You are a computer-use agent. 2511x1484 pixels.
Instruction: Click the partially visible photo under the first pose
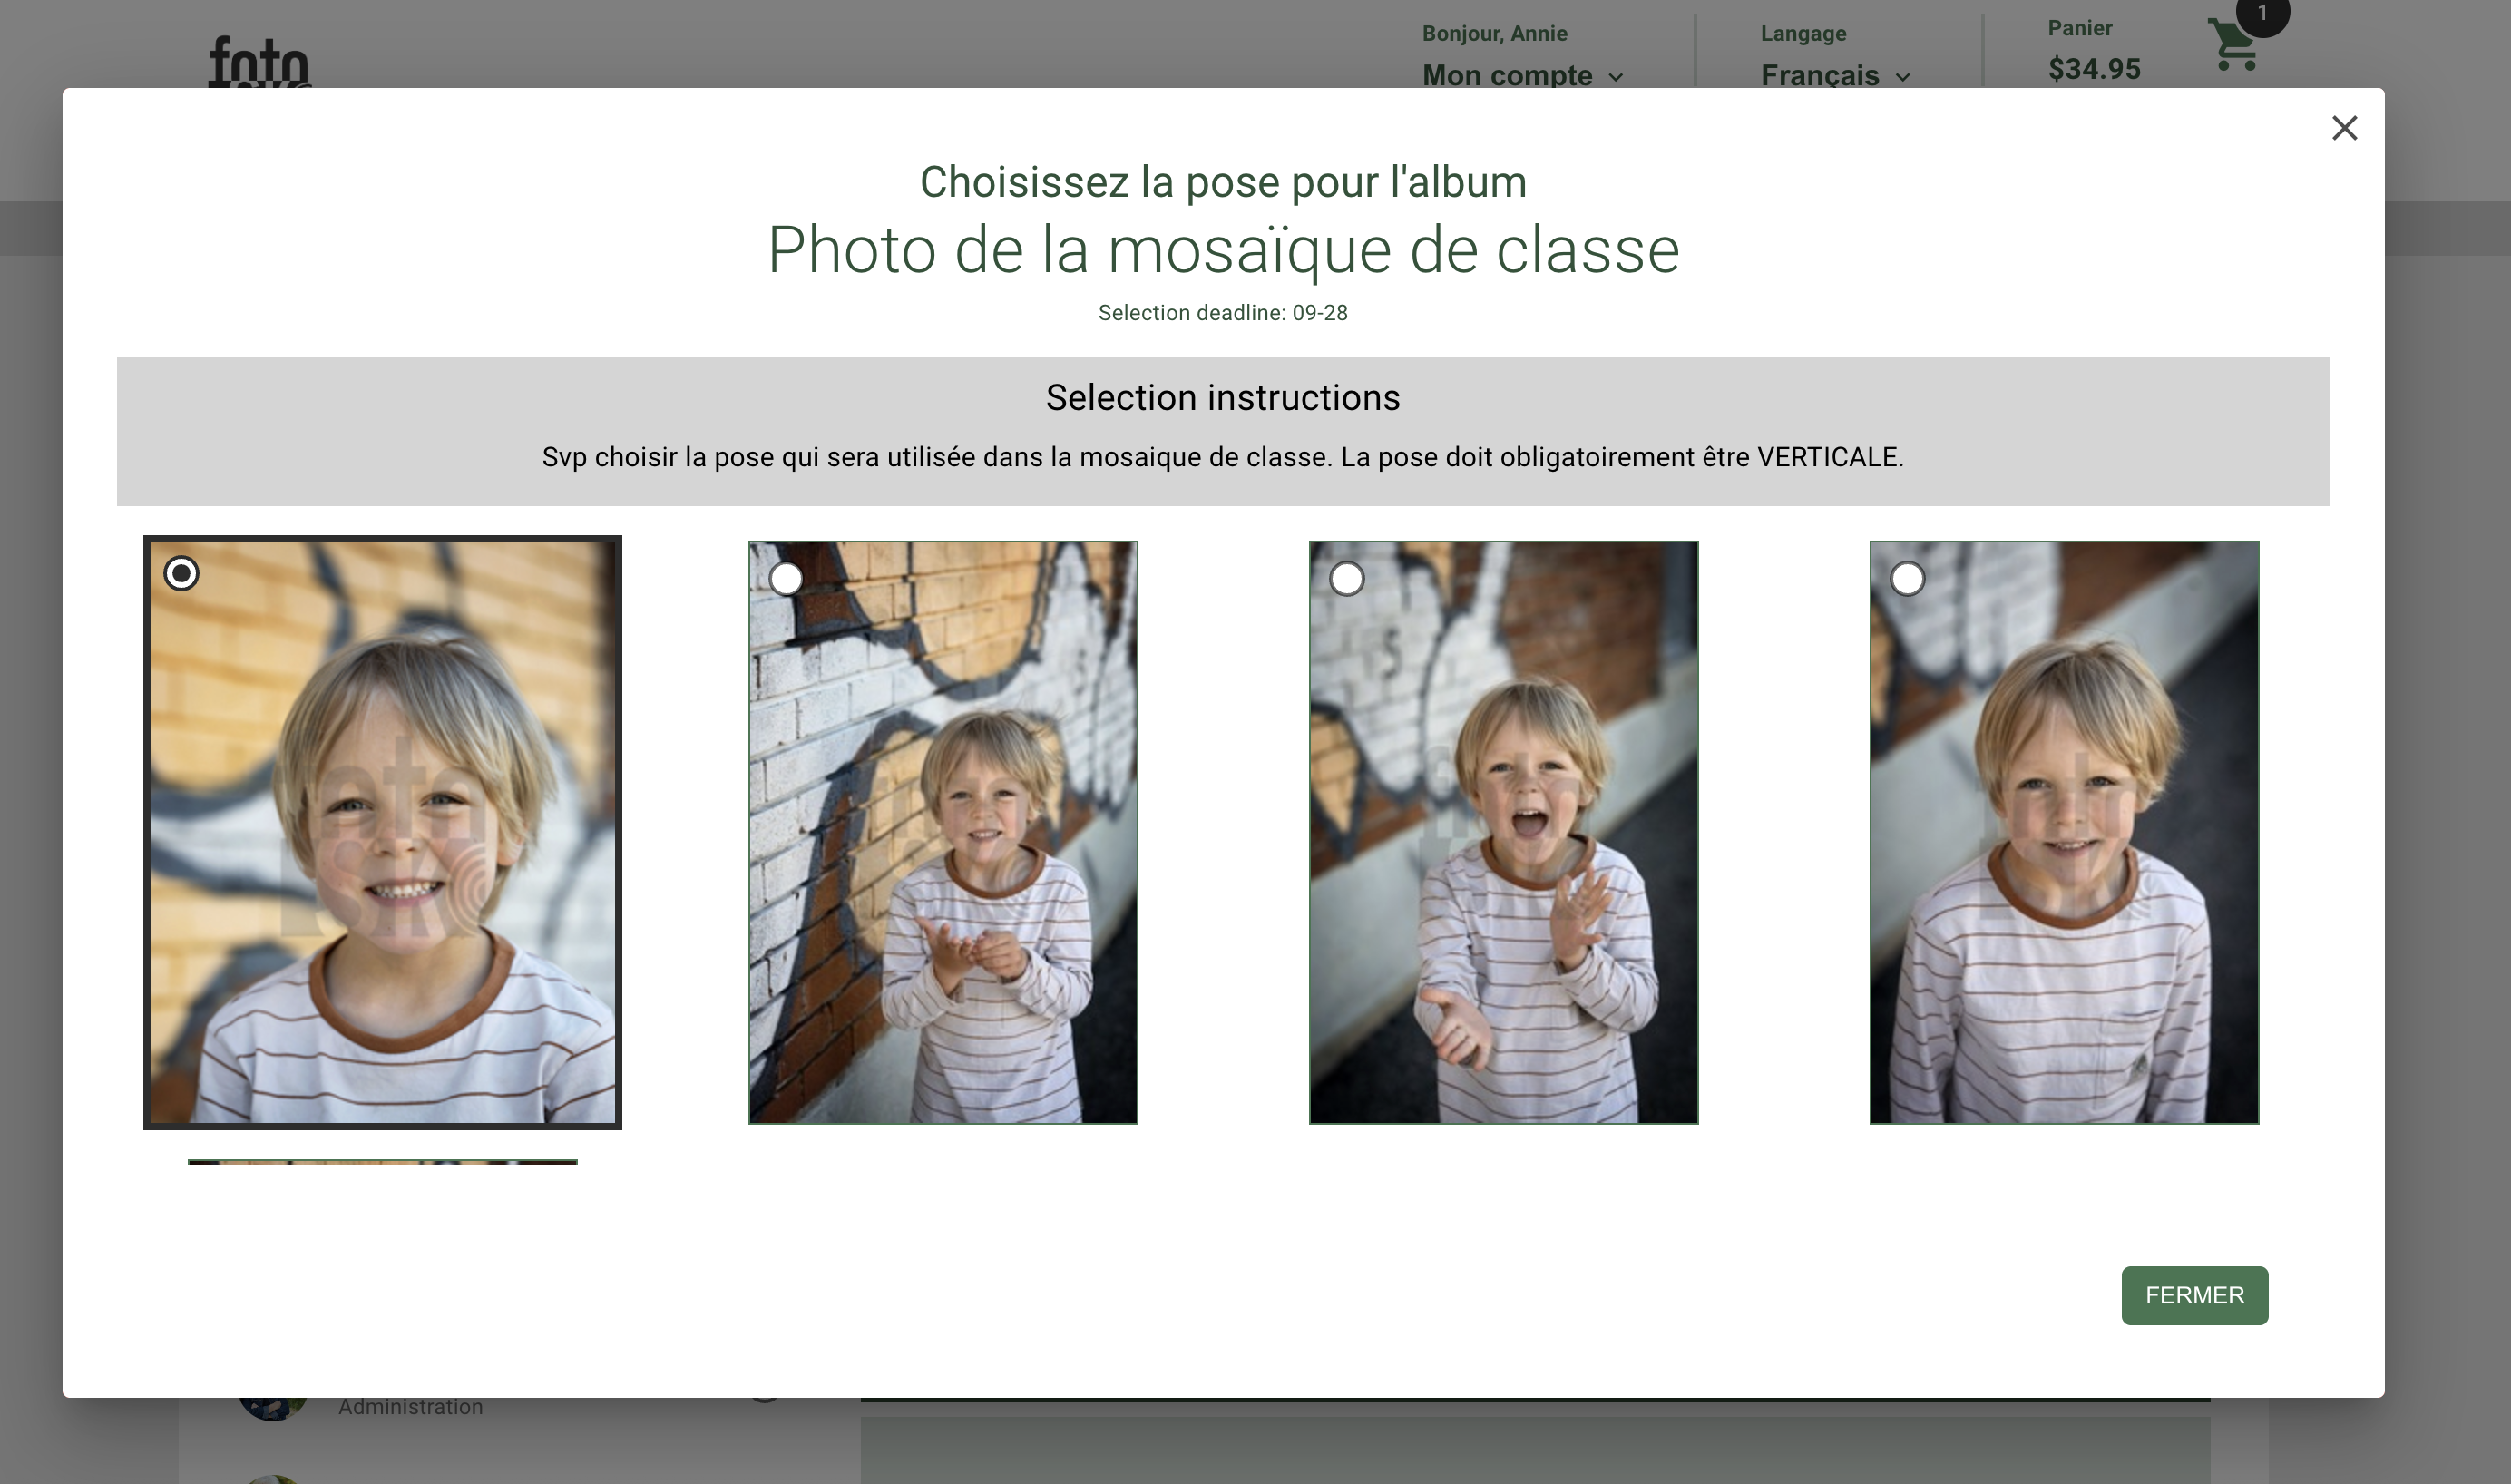383,1162
